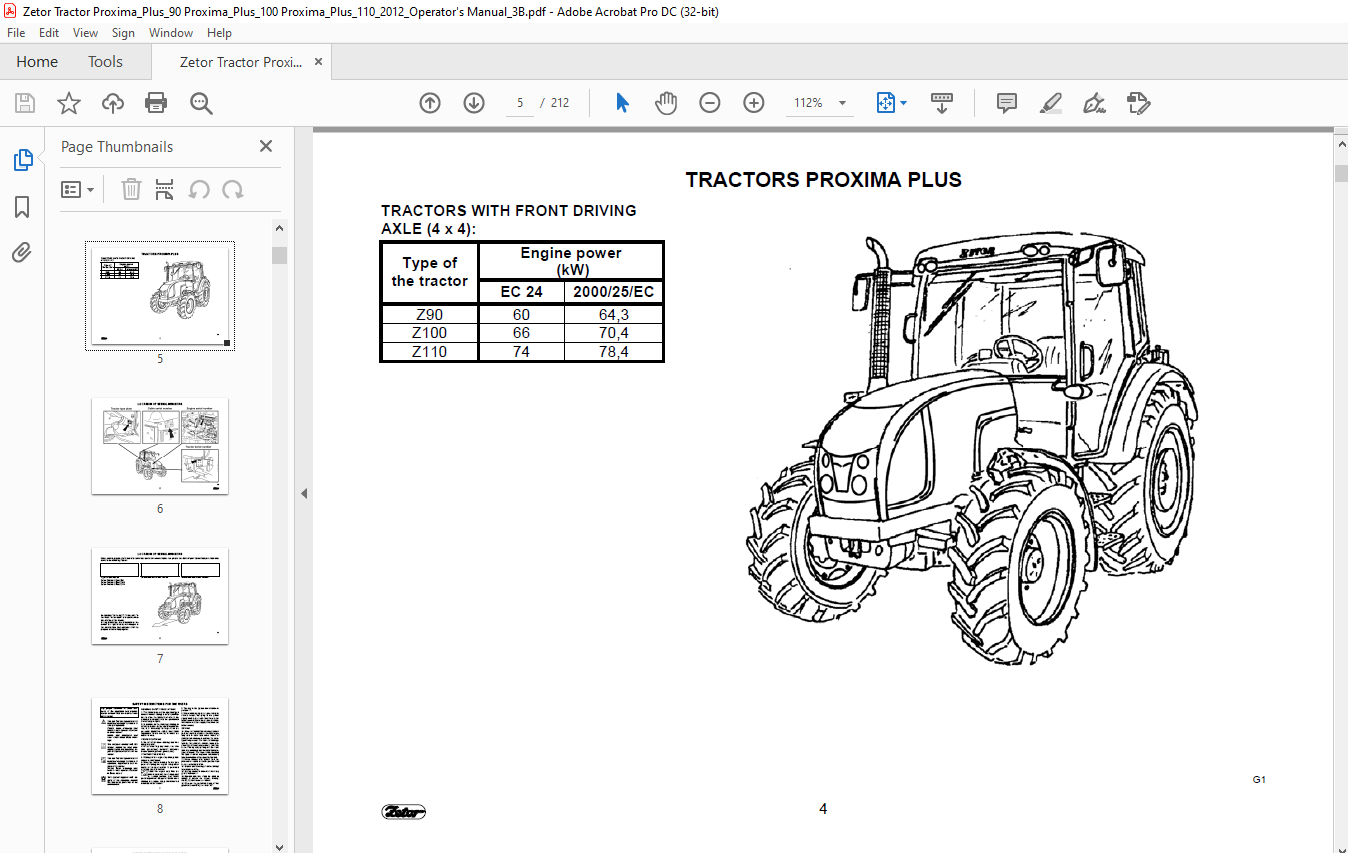Activate the hand pan tool

pyautogui.click(x=666, y=103)
